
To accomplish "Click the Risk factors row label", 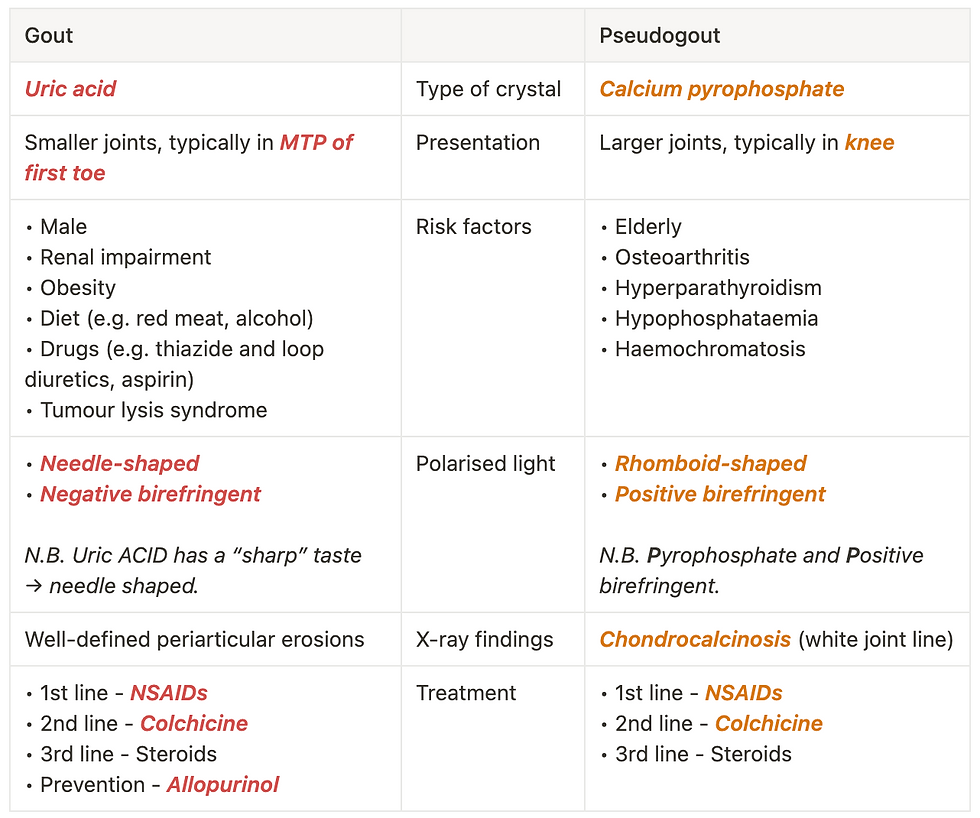I will pyautogui.click(x=473, y=227).
